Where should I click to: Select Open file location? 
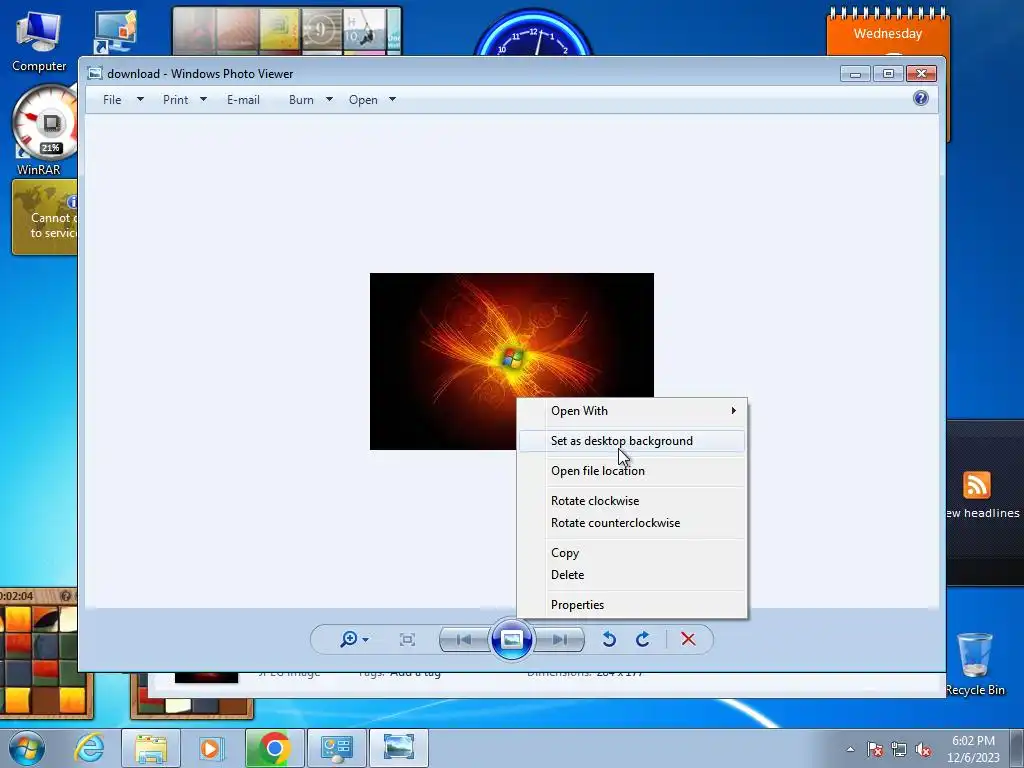tap(632, 471)
